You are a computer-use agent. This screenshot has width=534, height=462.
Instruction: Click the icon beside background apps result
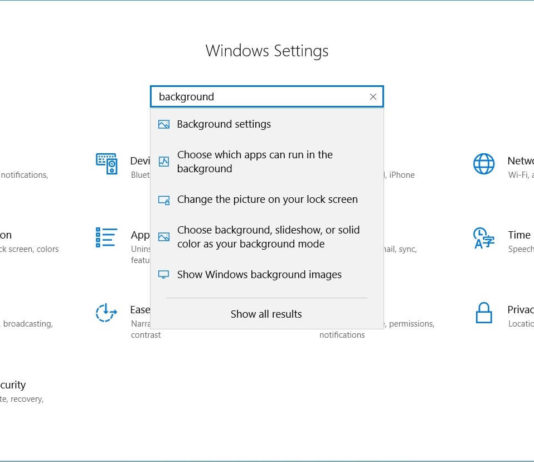point(164,162)
